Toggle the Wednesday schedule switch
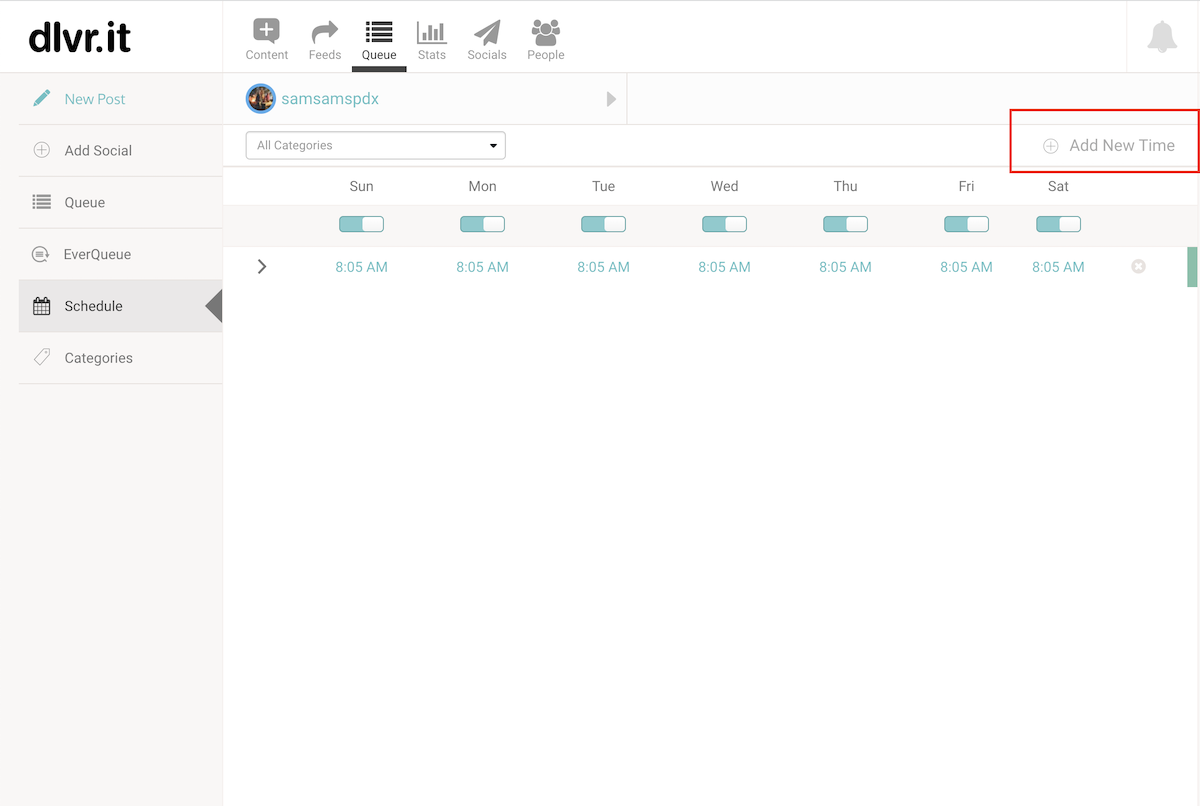Viewport: 1200px width, 806px height. point(724,224)
